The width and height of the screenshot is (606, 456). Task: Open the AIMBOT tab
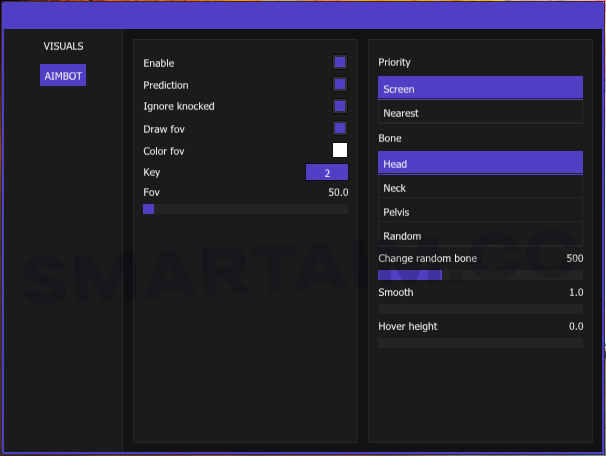[63, 76]
